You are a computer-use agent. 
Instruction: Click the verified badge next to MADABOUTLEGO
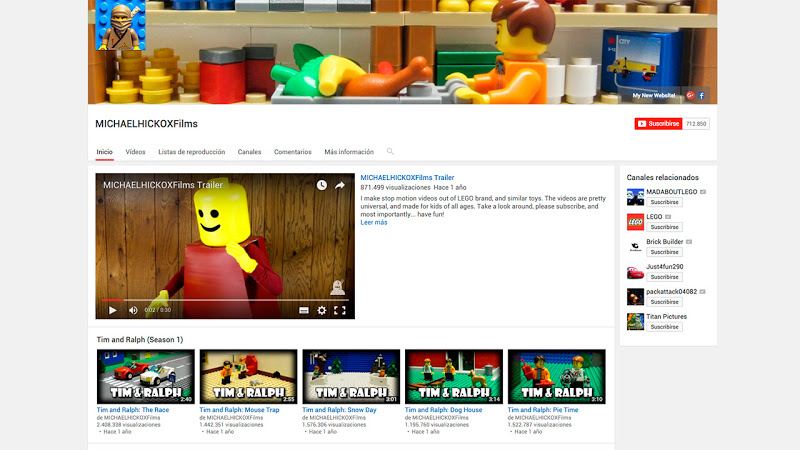coord(703,192)
